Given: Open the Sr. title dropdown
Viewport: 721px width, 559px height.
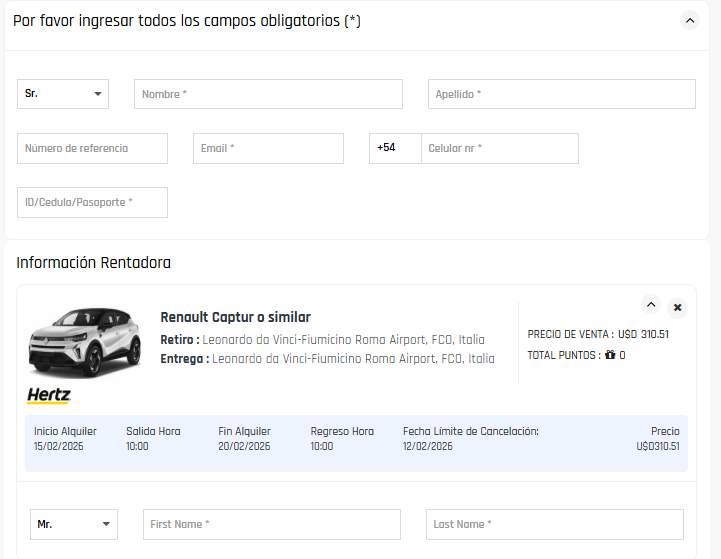Looking at the screenshot, I should (x=63, y=94).
